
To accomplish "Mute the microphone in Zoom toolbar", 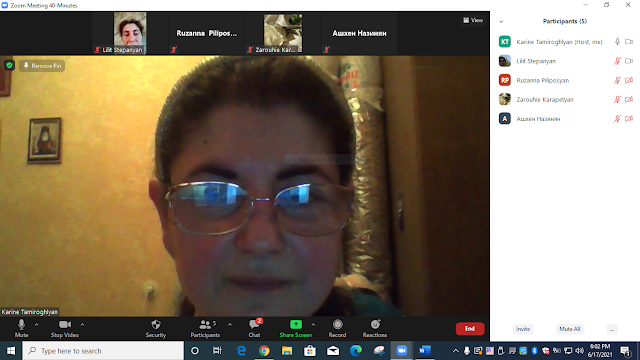I will 21,329.
